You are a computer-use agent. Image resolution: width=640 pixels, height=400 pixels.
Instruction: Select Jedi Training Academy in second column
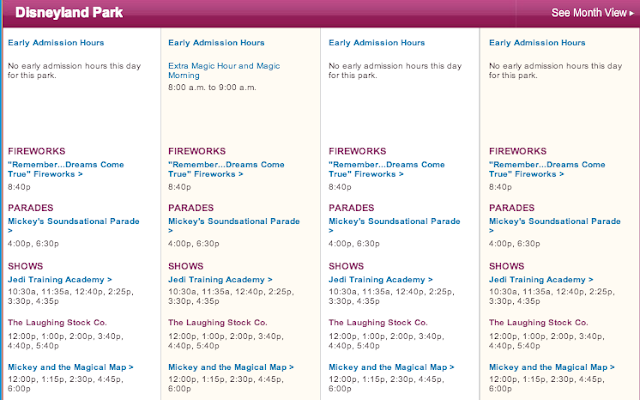click(x=220, y=279)
